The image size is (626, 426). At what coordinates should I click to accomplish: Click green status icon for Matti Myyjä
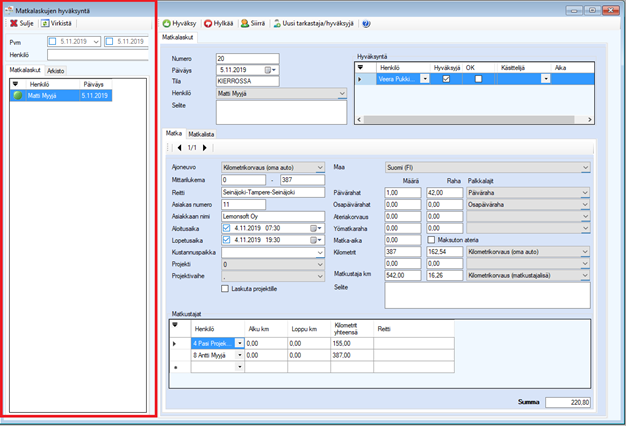[18, 95]
